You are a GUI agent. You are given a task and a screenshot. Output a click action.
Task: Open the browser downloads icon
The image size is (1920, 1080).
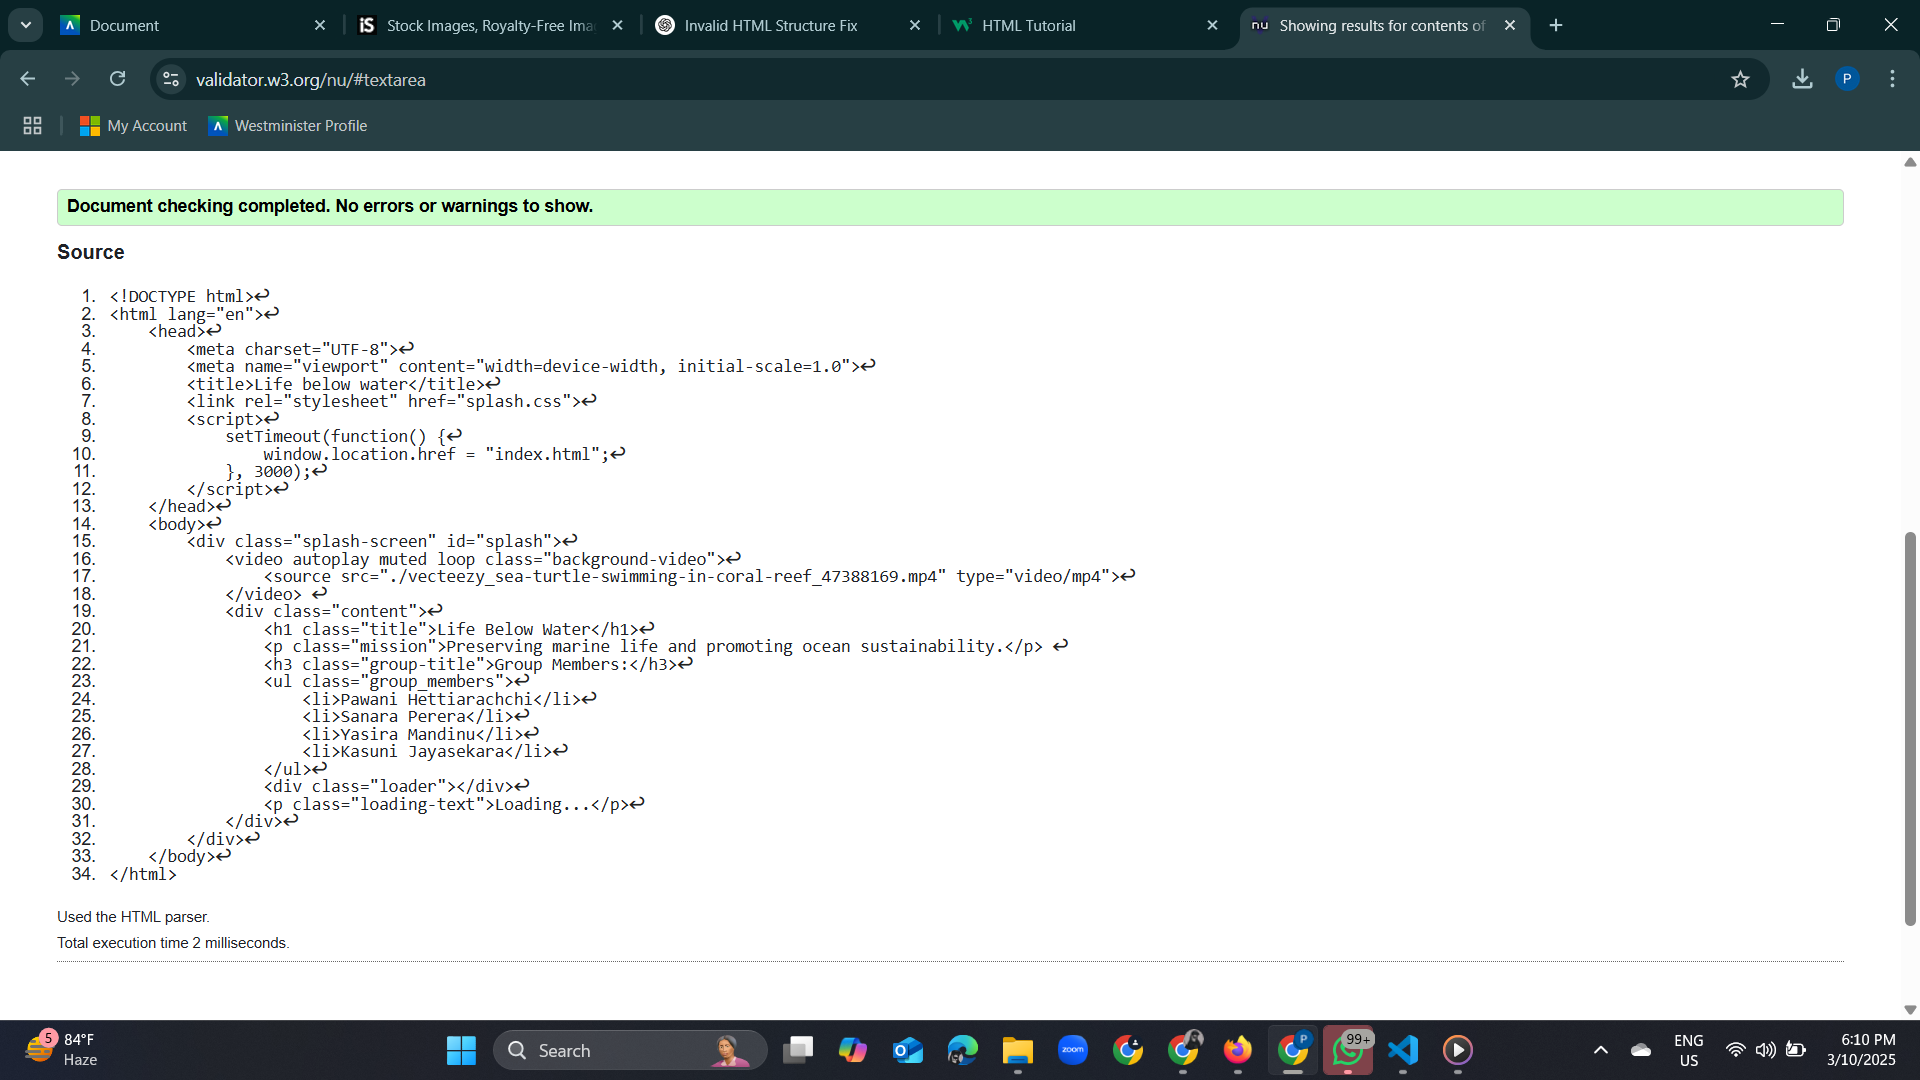point(1802,79)
